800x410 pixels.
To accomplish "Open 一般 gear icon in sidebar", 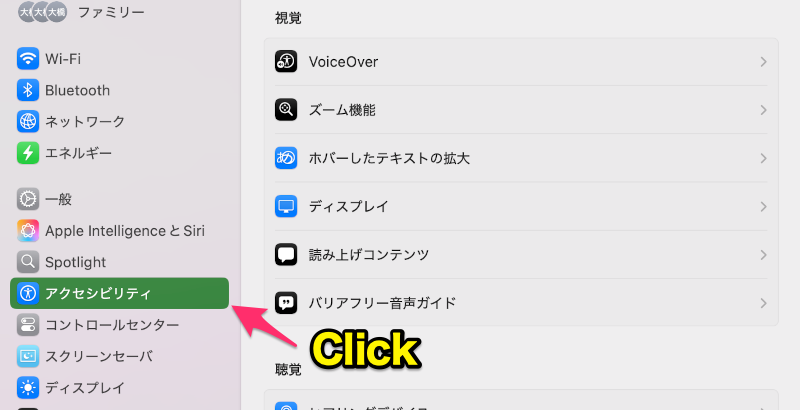I will (28, 199).
